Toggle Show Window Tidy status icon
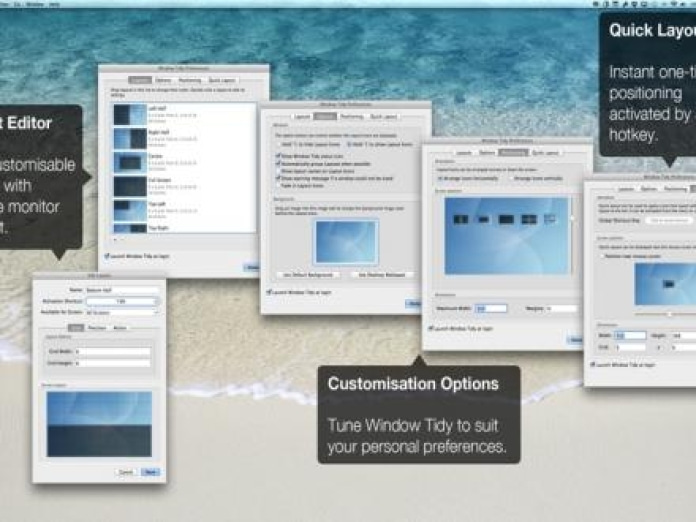This screenshot has height=522, width=696. 278,156
